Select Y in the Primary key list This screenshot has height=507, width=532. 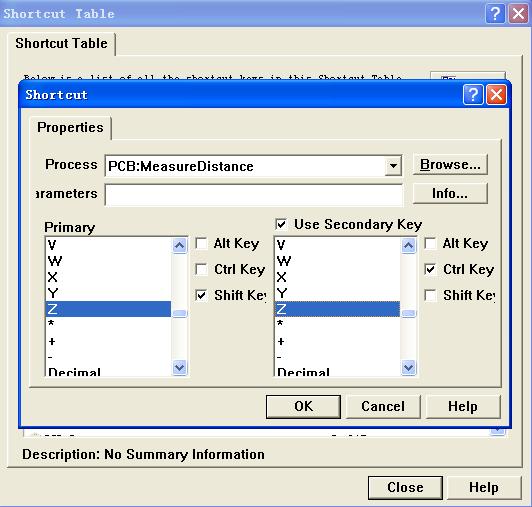tap(108, 293)
